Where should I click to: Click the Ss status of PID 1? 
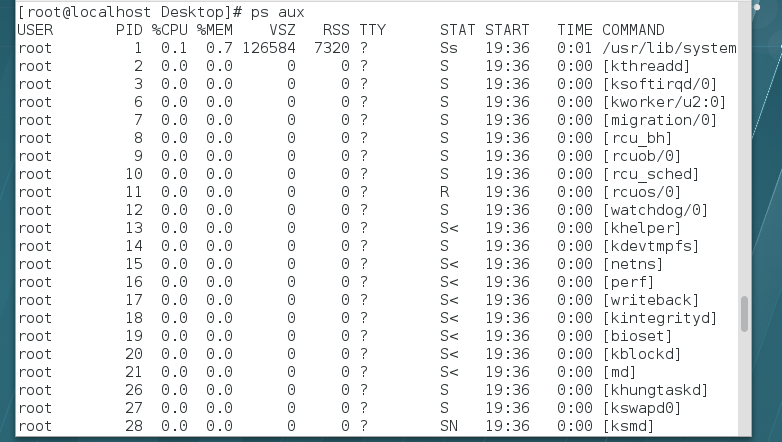click(x=449, y=48)
